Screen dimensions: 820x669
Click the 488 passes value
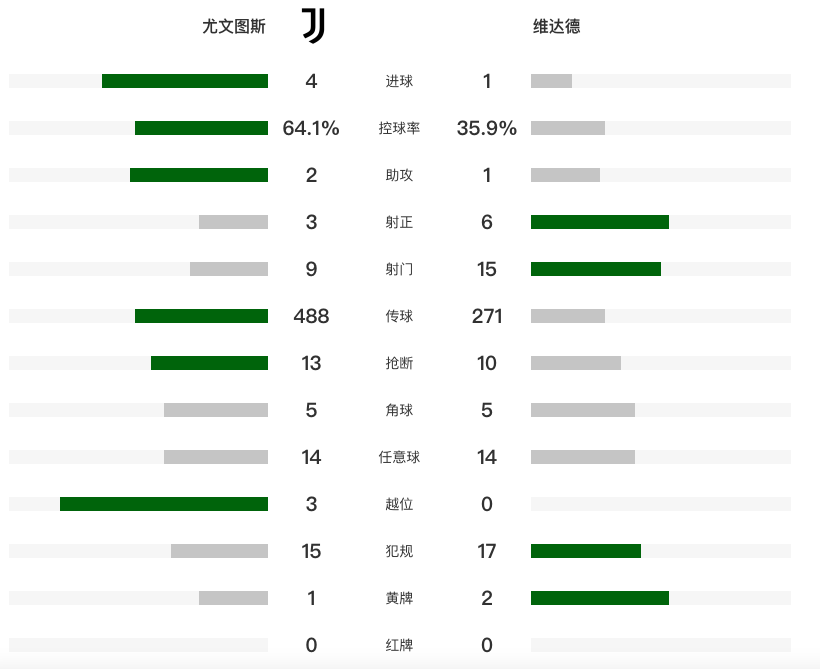pos(311,316)
